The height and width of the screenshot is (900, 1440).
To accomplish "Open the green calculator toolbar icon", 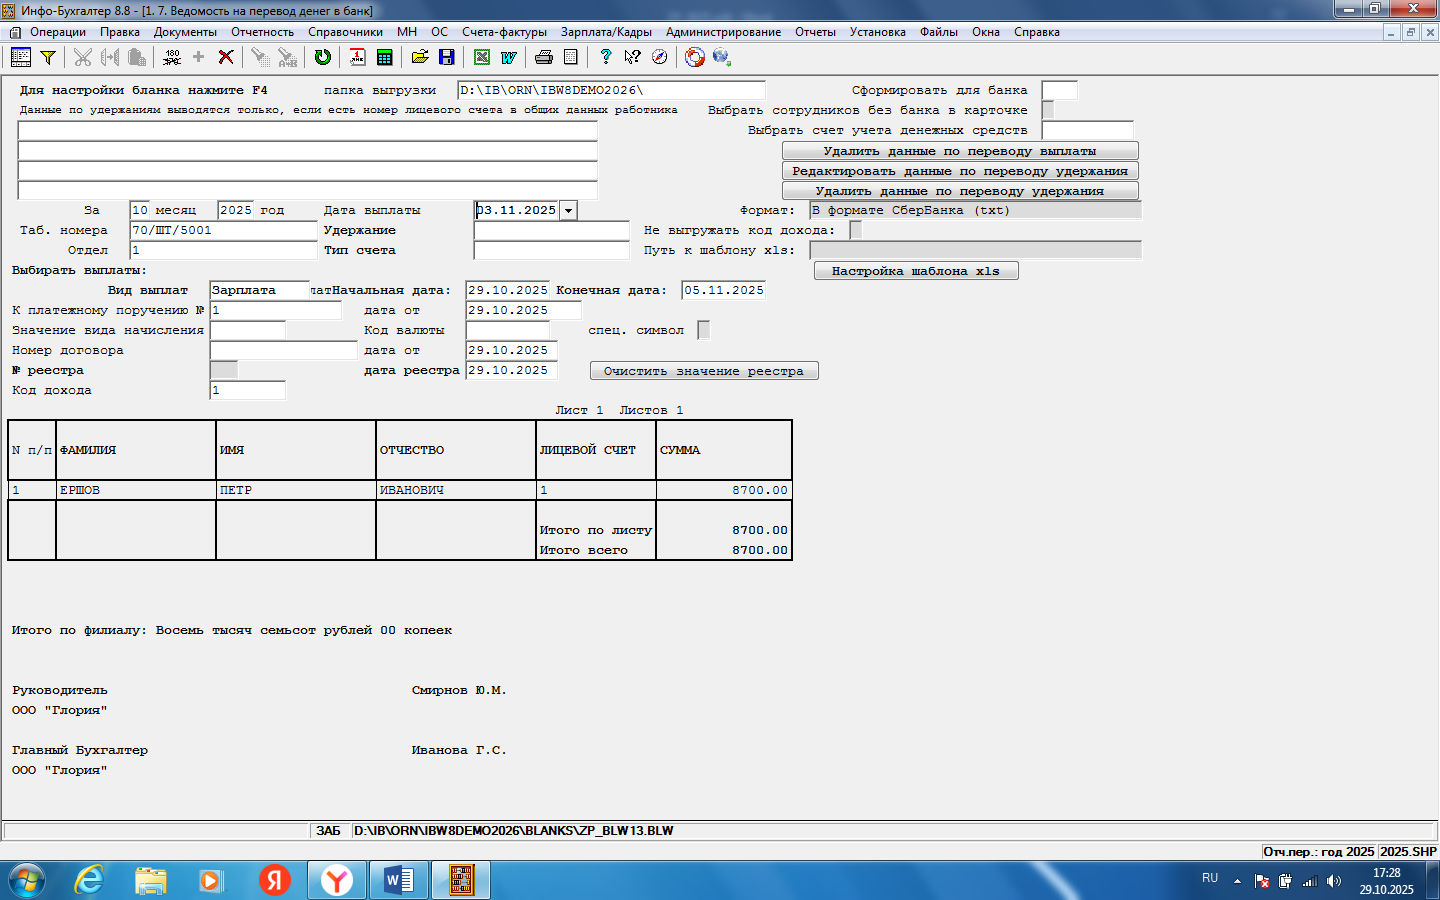I will (x=384, y=57).
